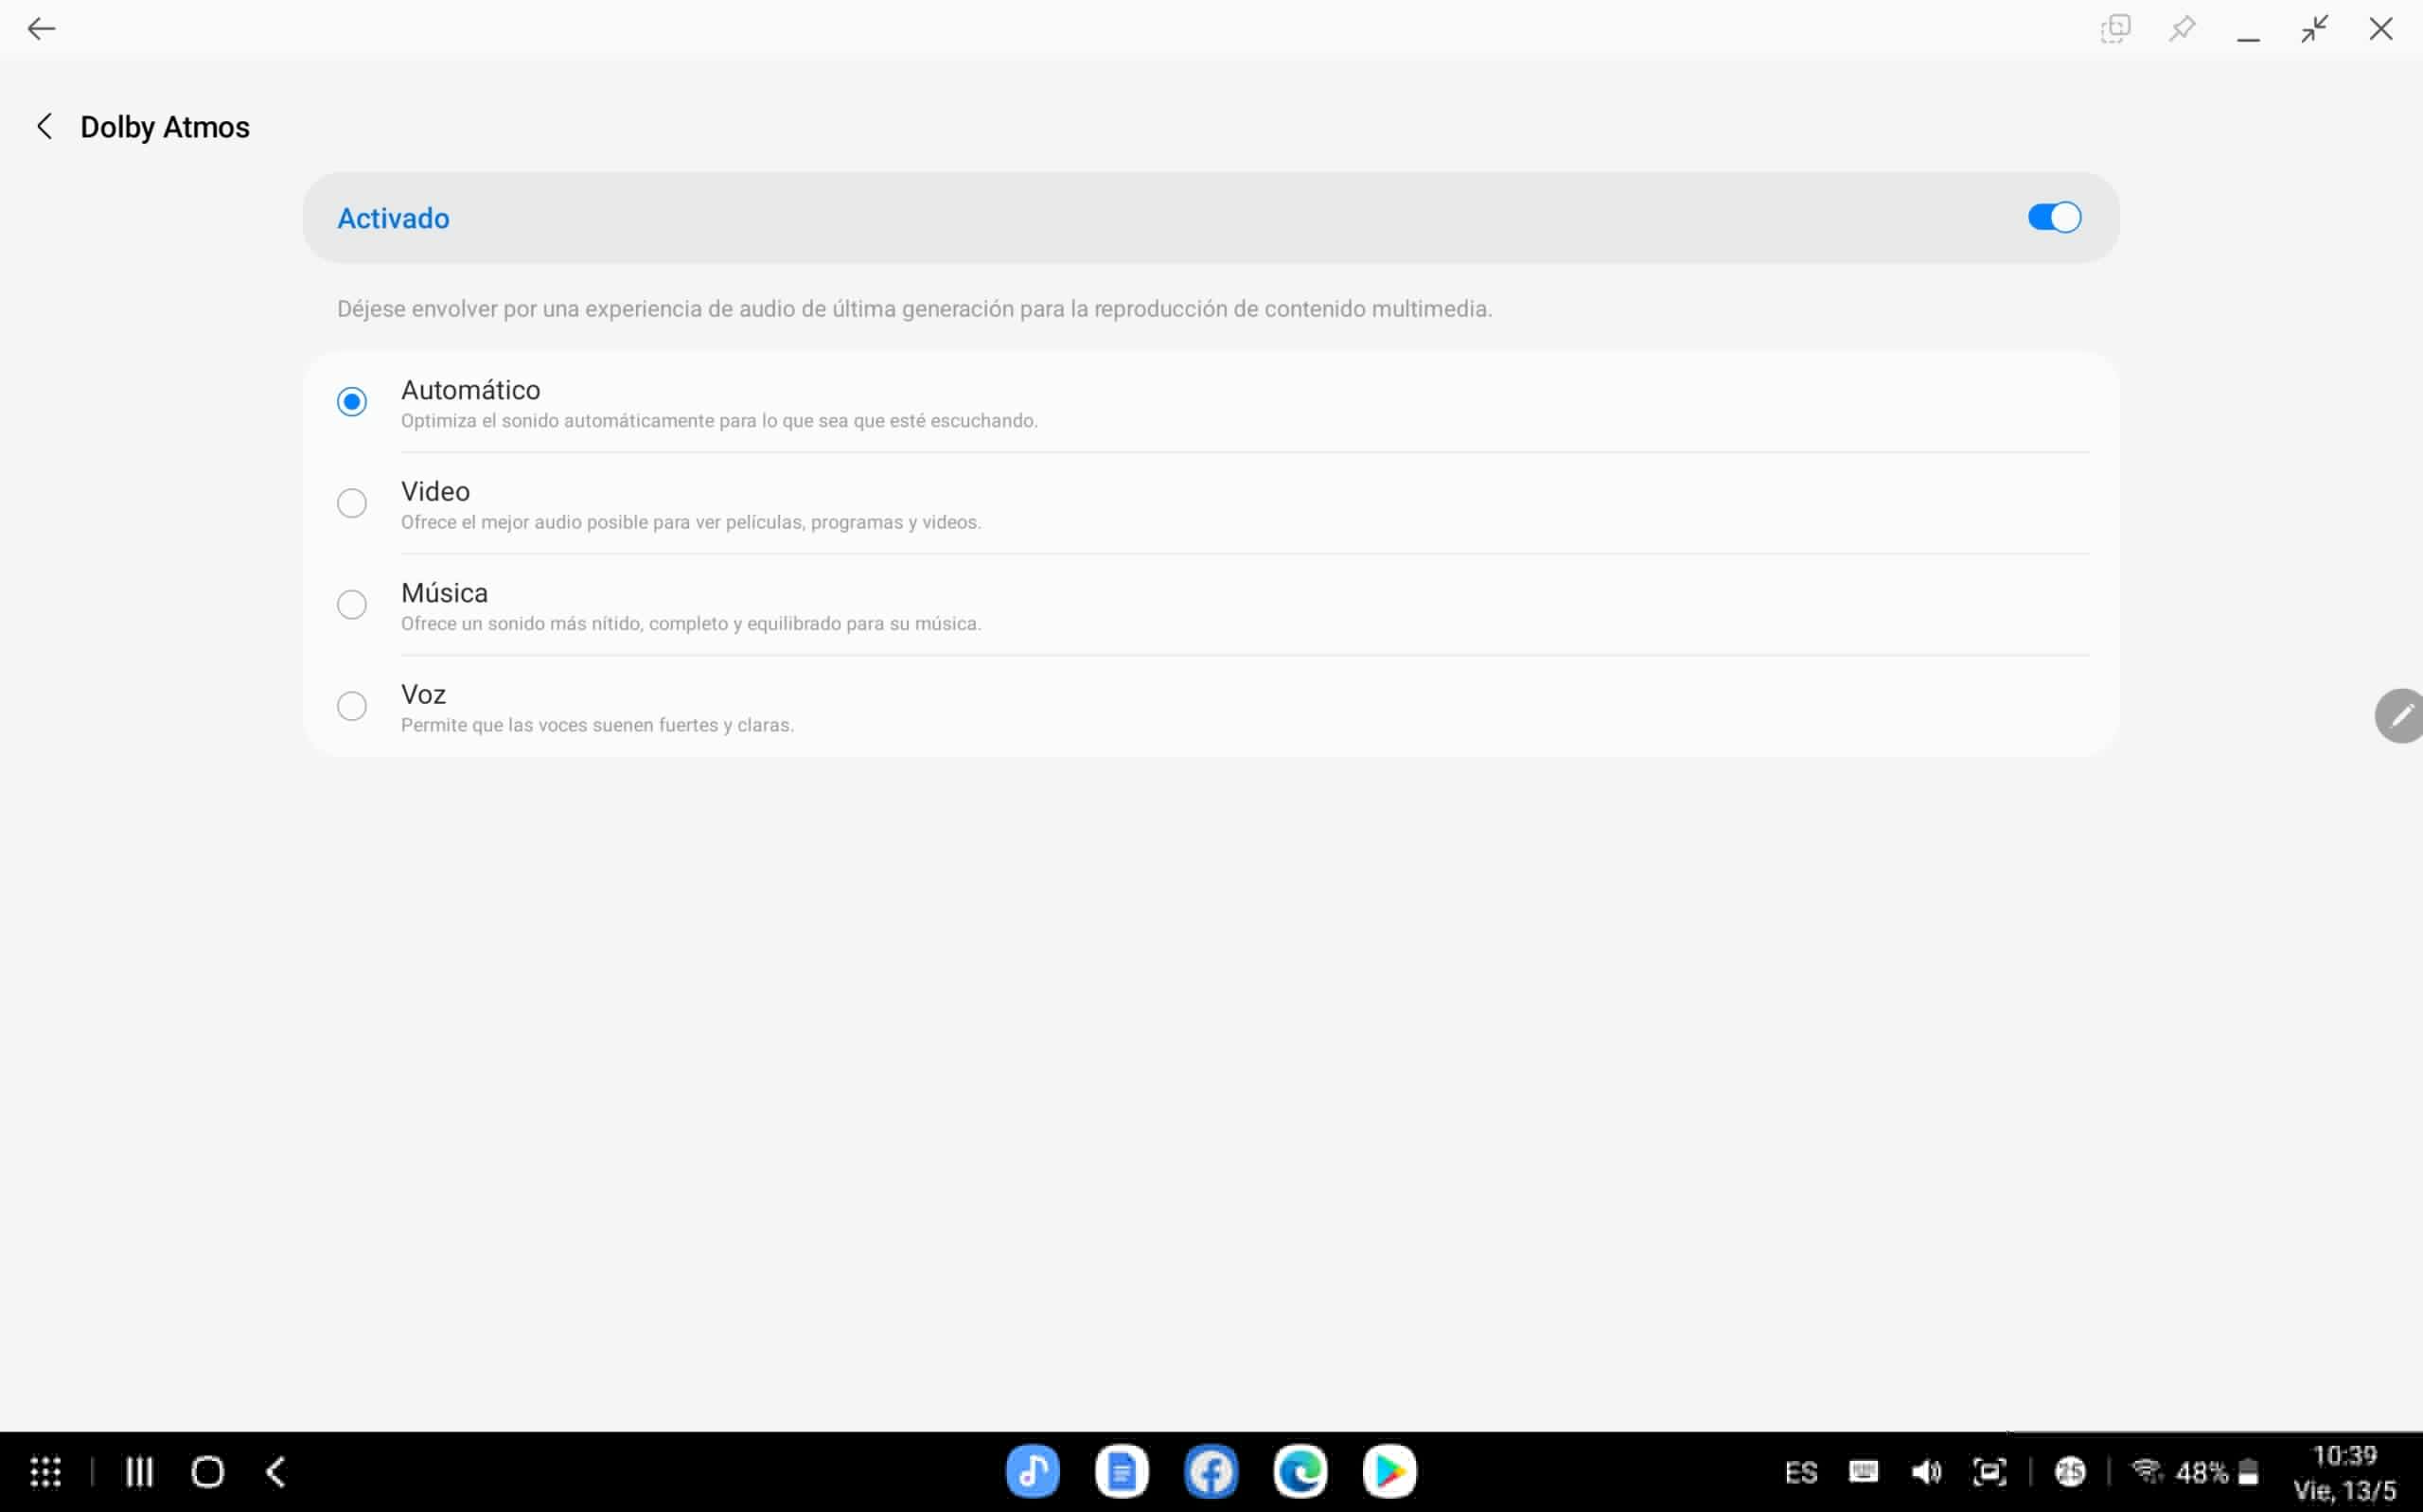Select the Música sound mode
This screenshot has width=2423, height=1512.
click(x=352, y=604)
